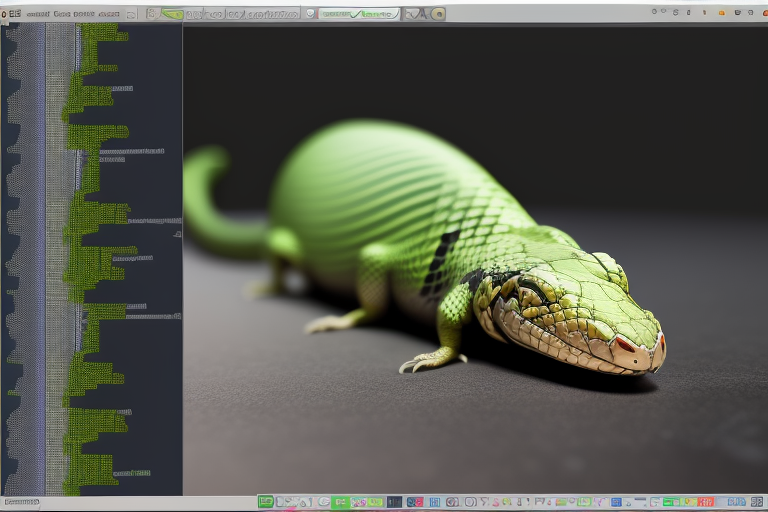Viewport: 768px width, 512px height.
Task: Click the bottommost green code block in left panel
Action: tap(90, 470)
